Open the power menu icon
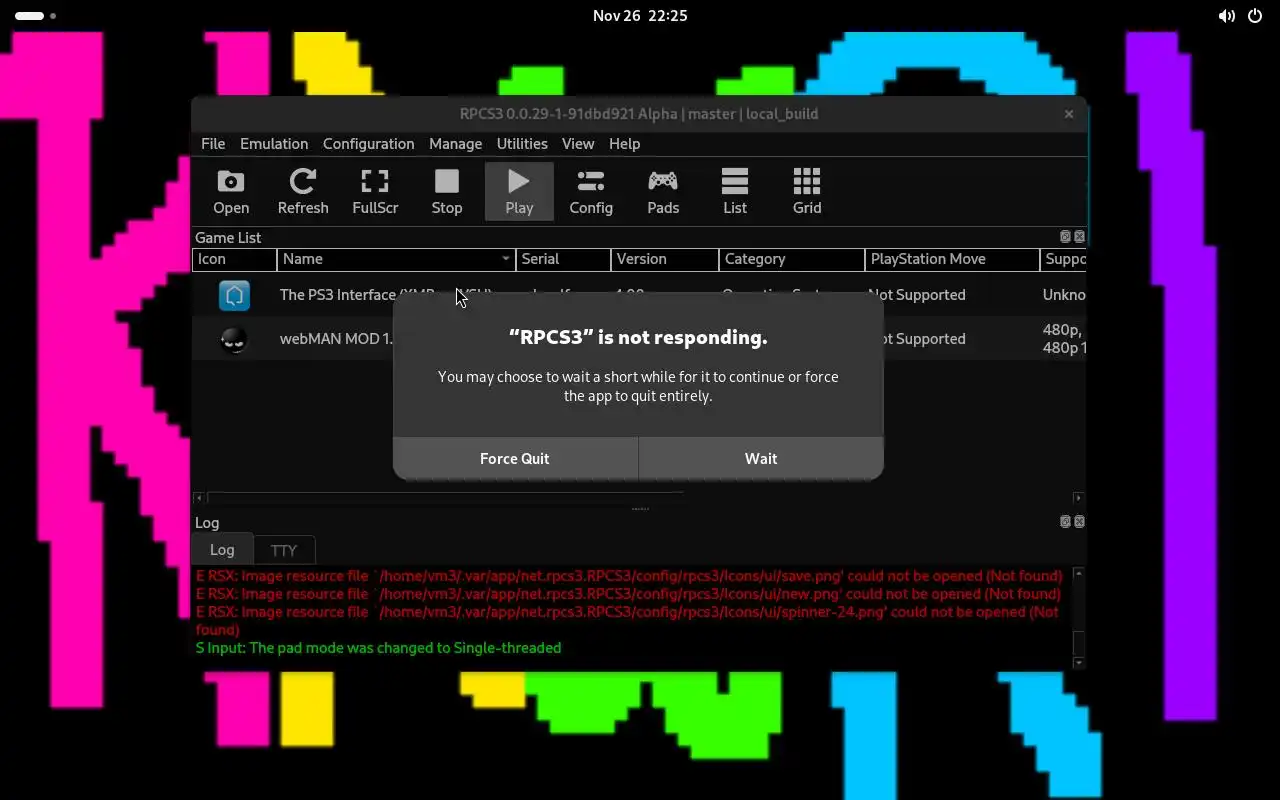Screen dimensions: 1280x800 pos(1255,16)
